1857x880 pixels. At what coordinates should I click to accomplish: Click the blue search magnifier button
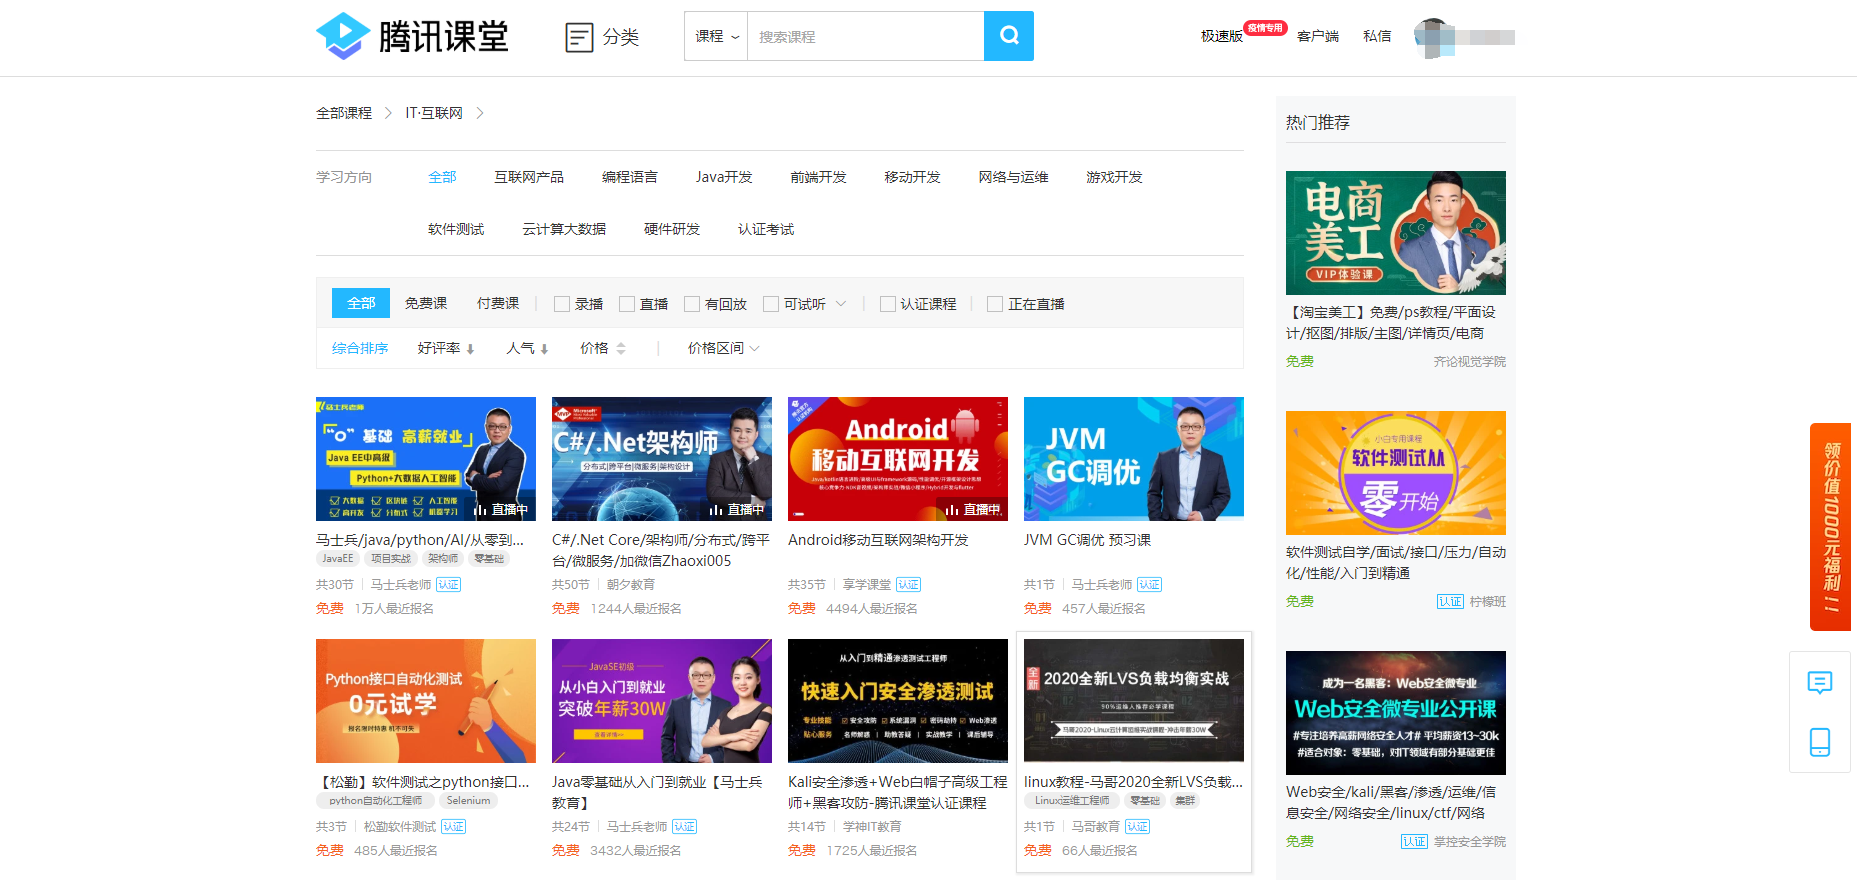pyautogui.click(x=1009, y=36)
